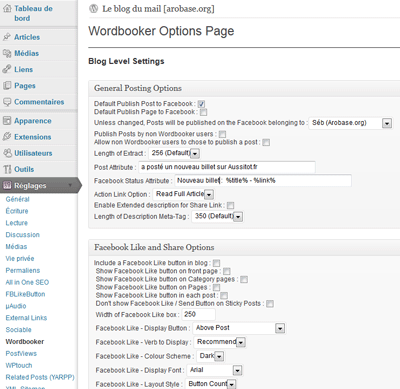Click the Réglages settings icon
The height and width of the screenshot is (389, 400).
tap(7, 185)
